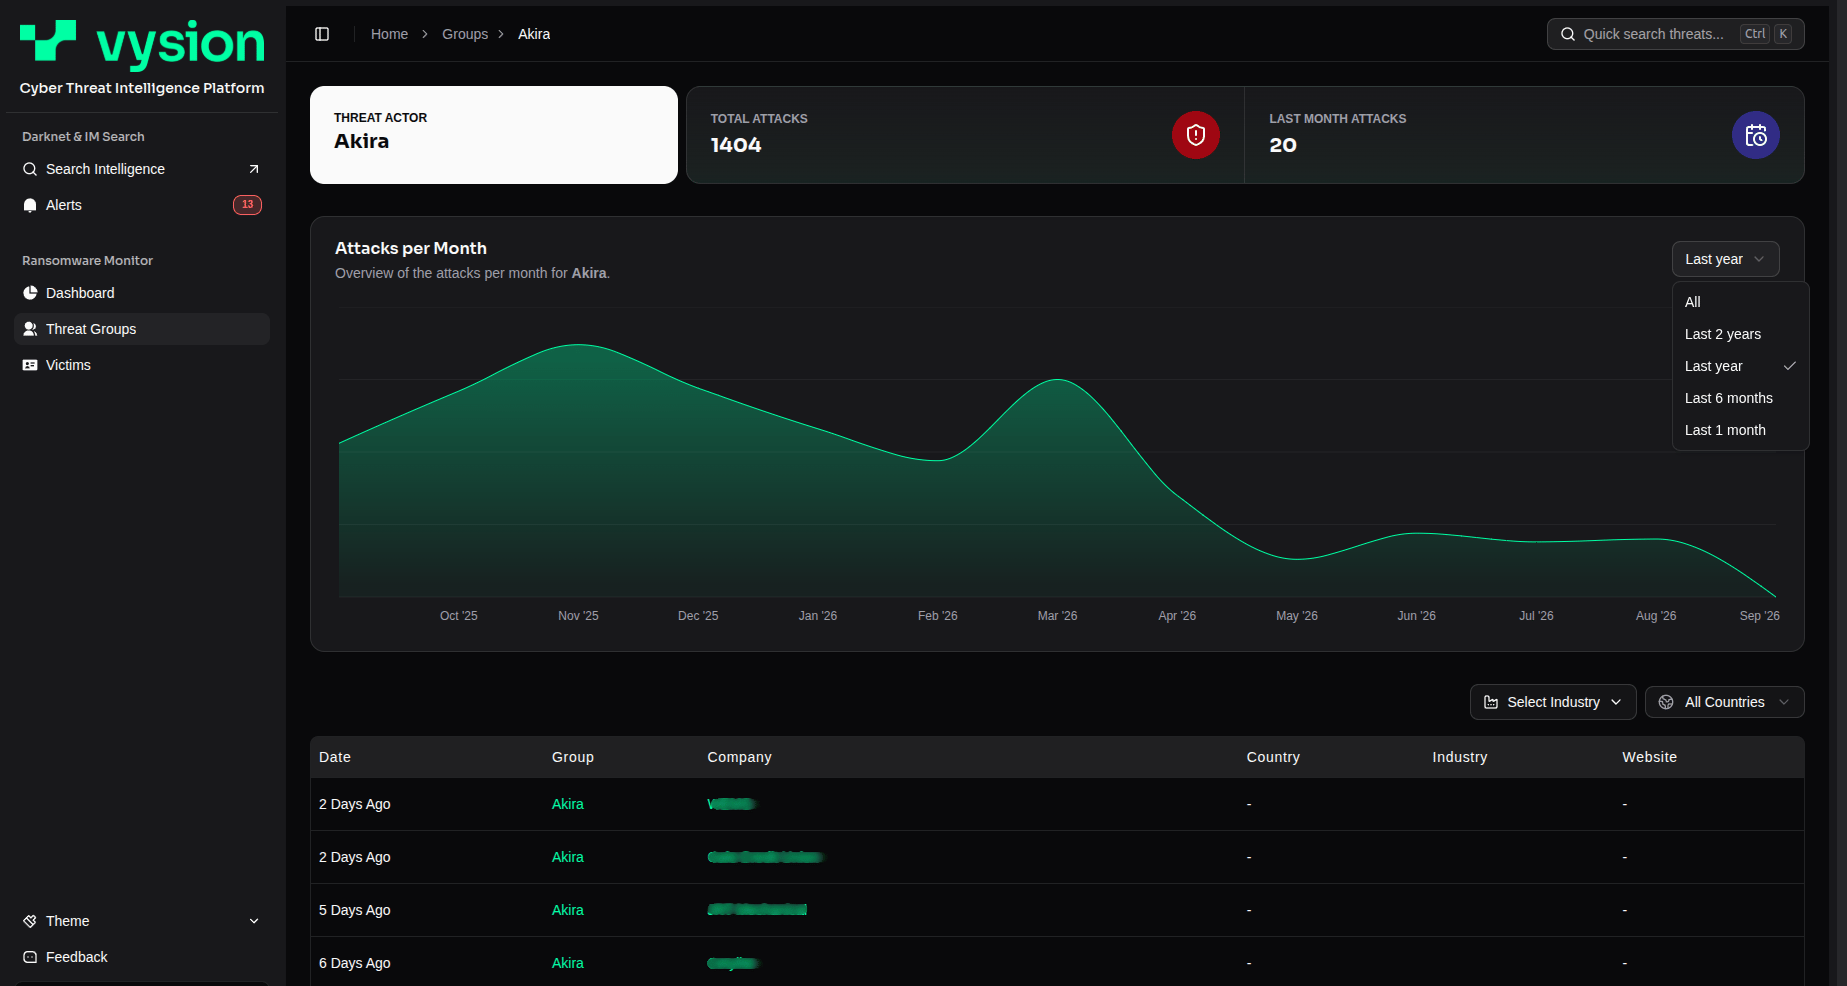Screen dimensions: 1847x986
Task: Expand the Select Industry dropdown
Action: click(x=1553, y=702)
